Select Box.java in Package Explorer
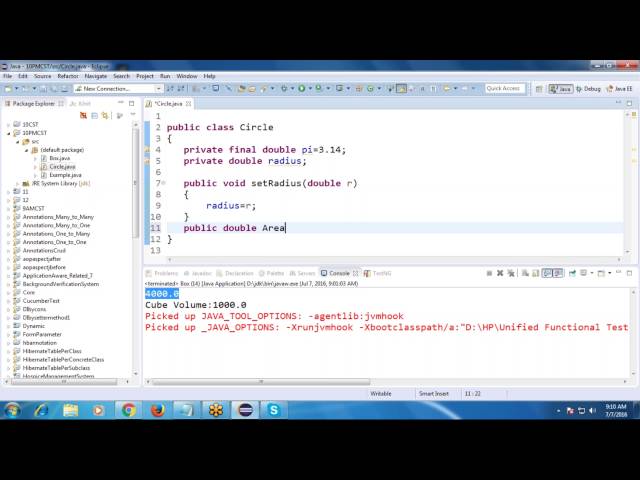640x480 pixels. click(59, 158)
